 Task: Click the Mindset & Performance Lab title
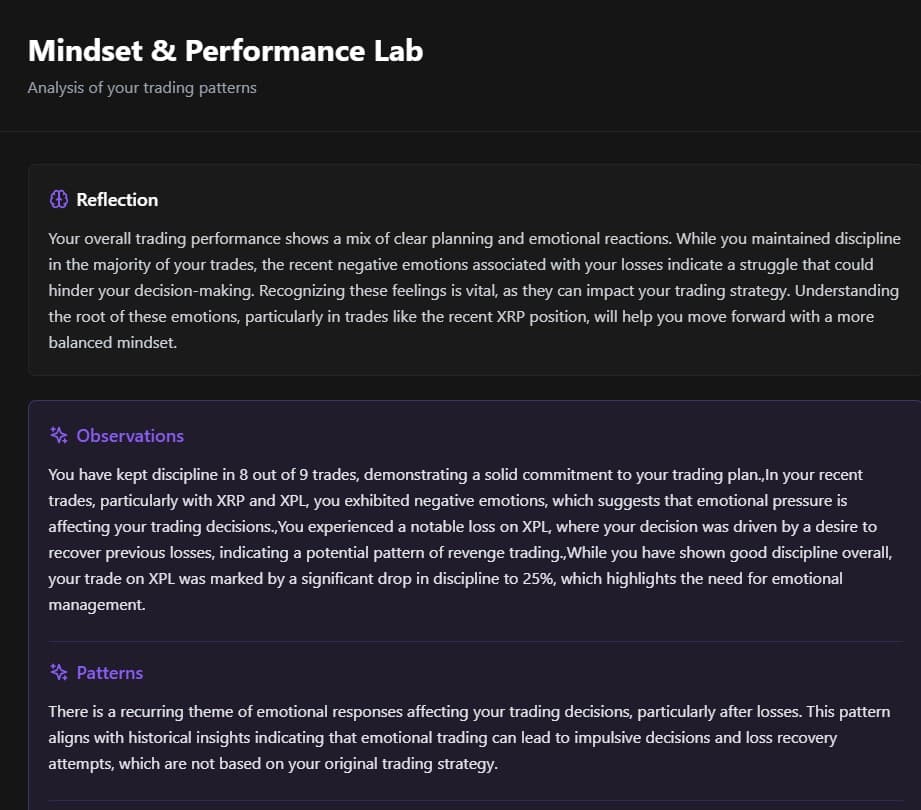tap(225, 50)
